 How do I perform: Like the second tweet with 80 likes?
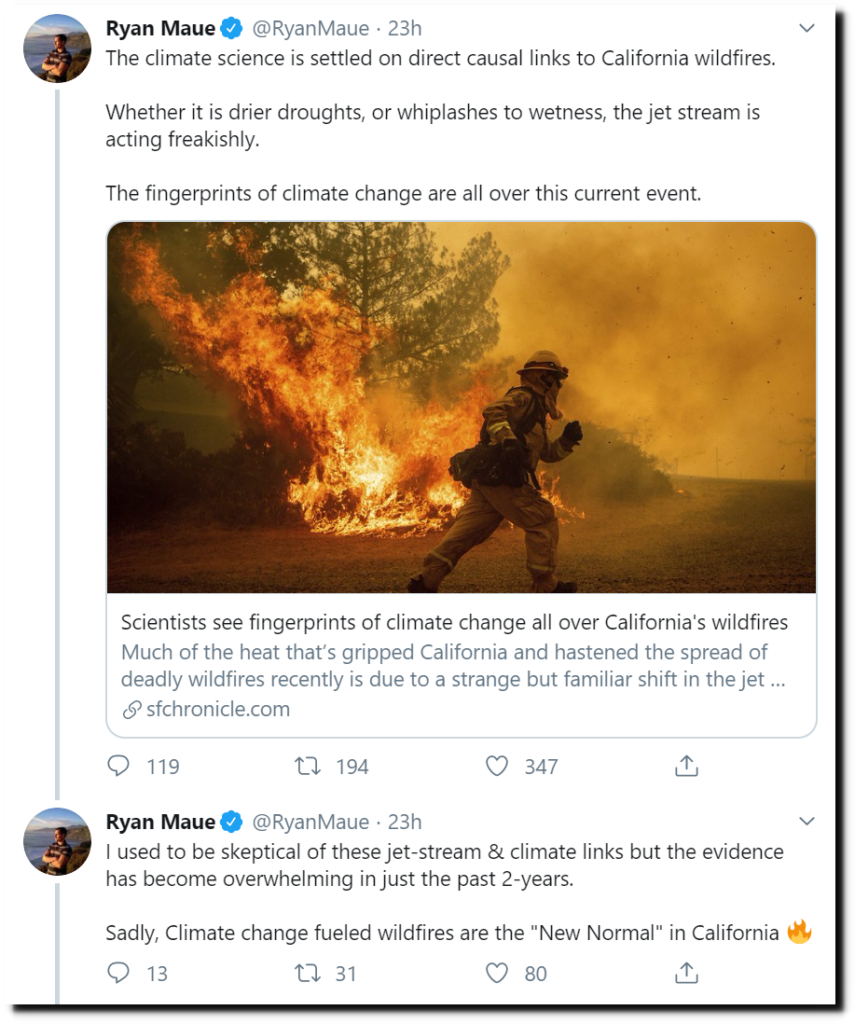pyautogui.click(x=497, y=972)
